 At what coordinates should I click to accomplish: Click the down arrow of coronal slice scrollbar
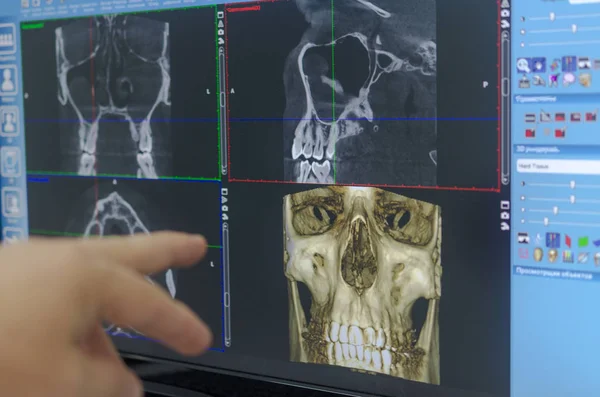coord(224,171)
